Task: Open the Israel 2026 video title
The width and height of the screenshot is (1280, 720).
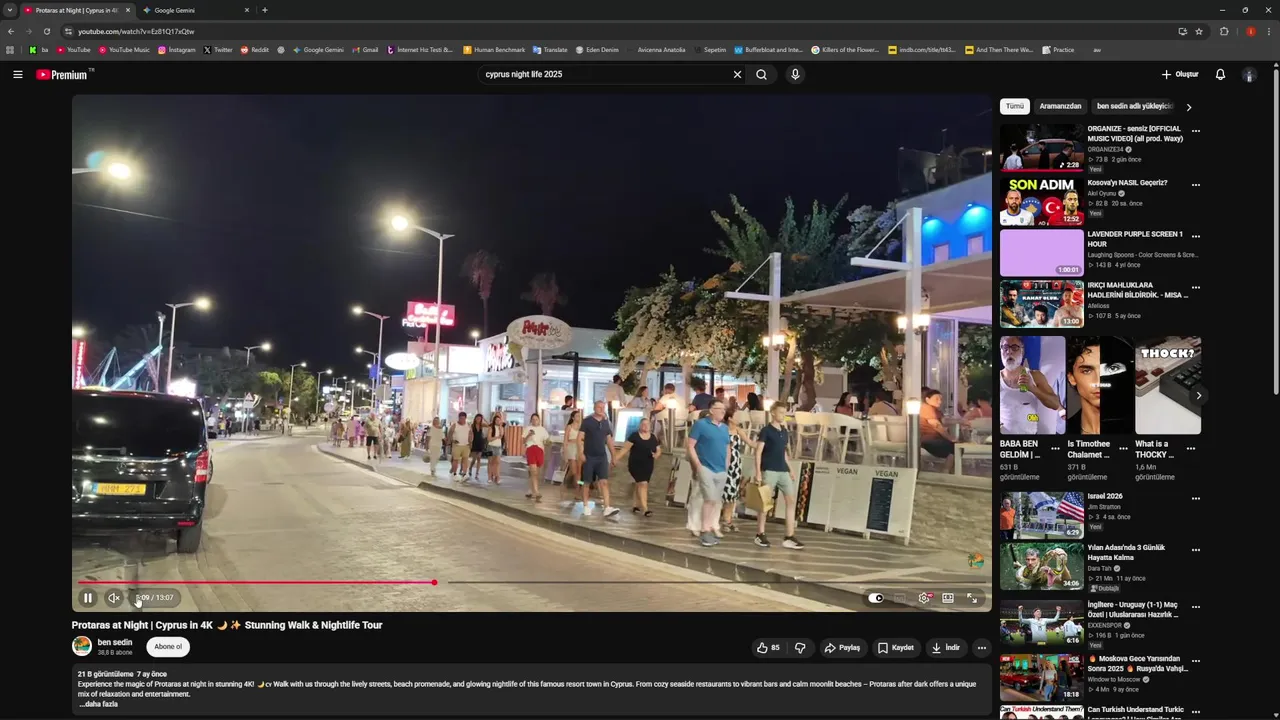Action: point(1105,496)
